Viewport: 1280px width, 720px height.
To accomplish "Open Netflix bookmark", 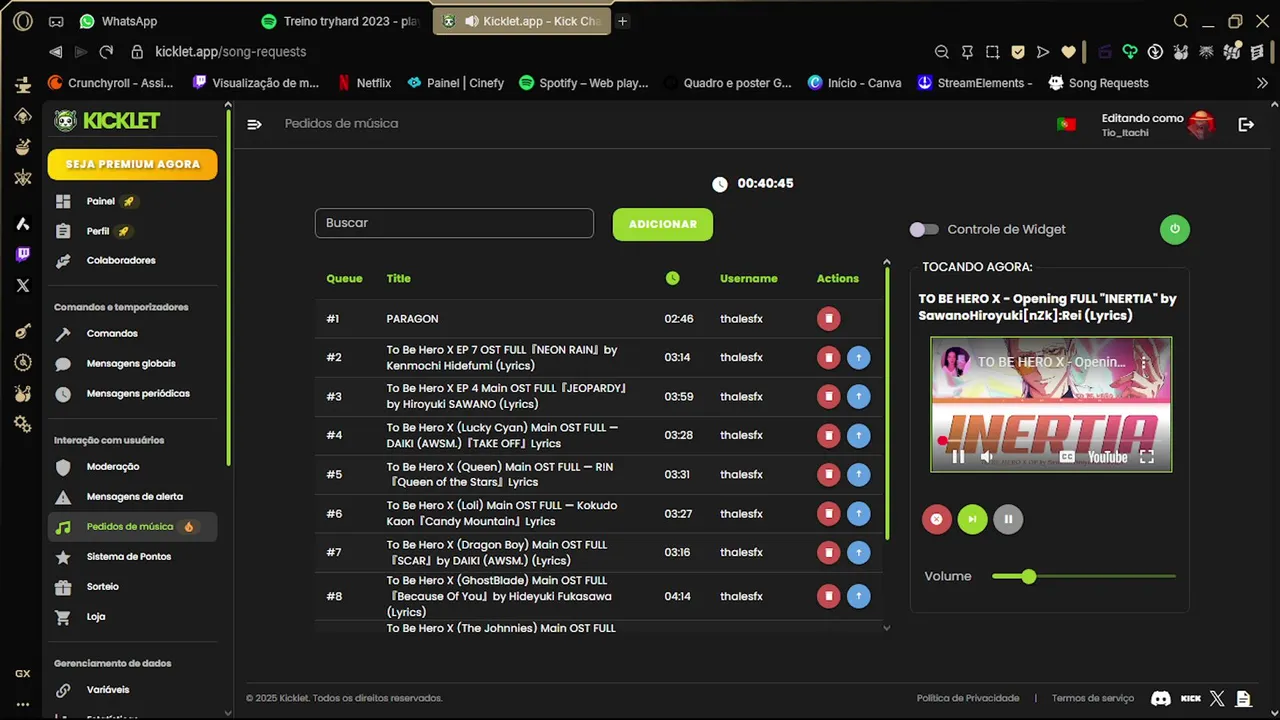I will 364,83.
